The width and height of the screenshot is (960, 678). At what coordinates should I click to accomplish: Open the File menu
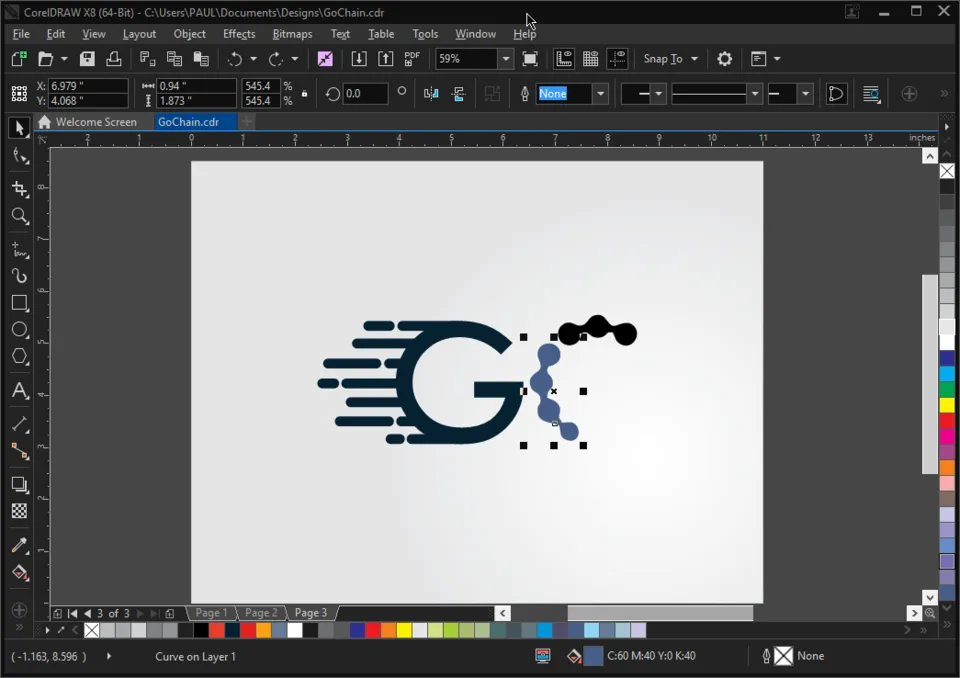pos(21,34)
